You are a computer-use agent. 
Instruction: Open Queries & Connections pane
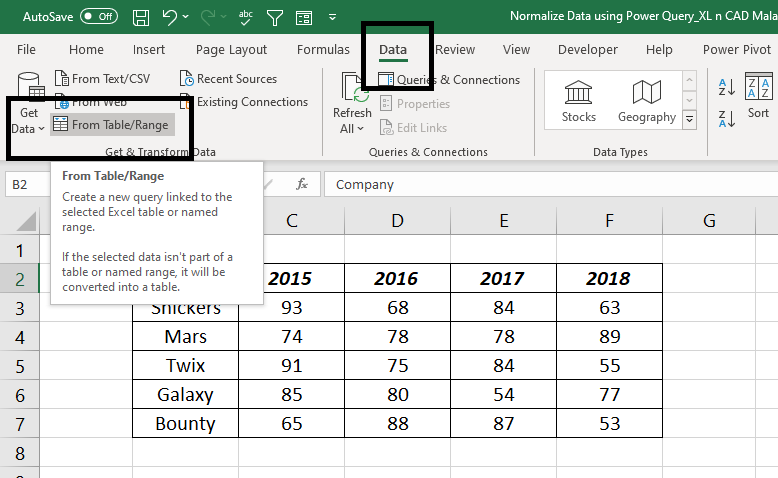point(449,80)
